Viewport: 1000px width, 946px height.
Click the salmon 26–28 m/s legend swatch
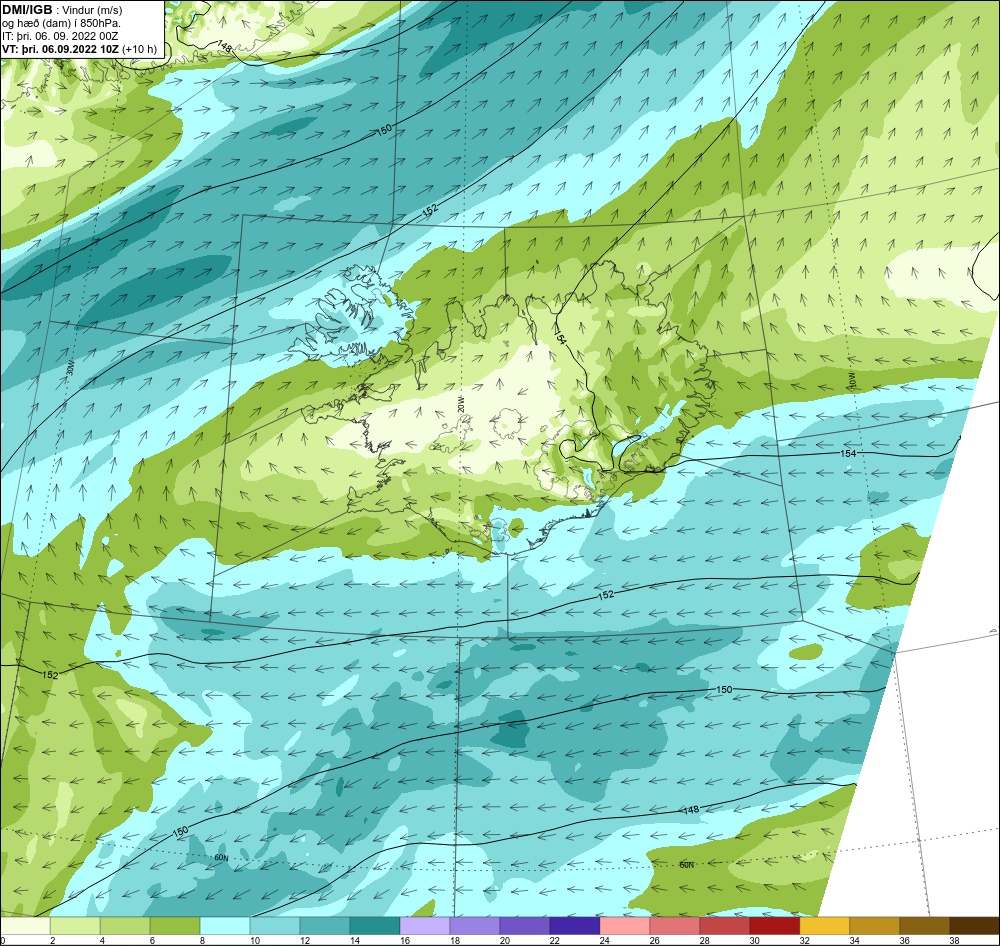675,926
